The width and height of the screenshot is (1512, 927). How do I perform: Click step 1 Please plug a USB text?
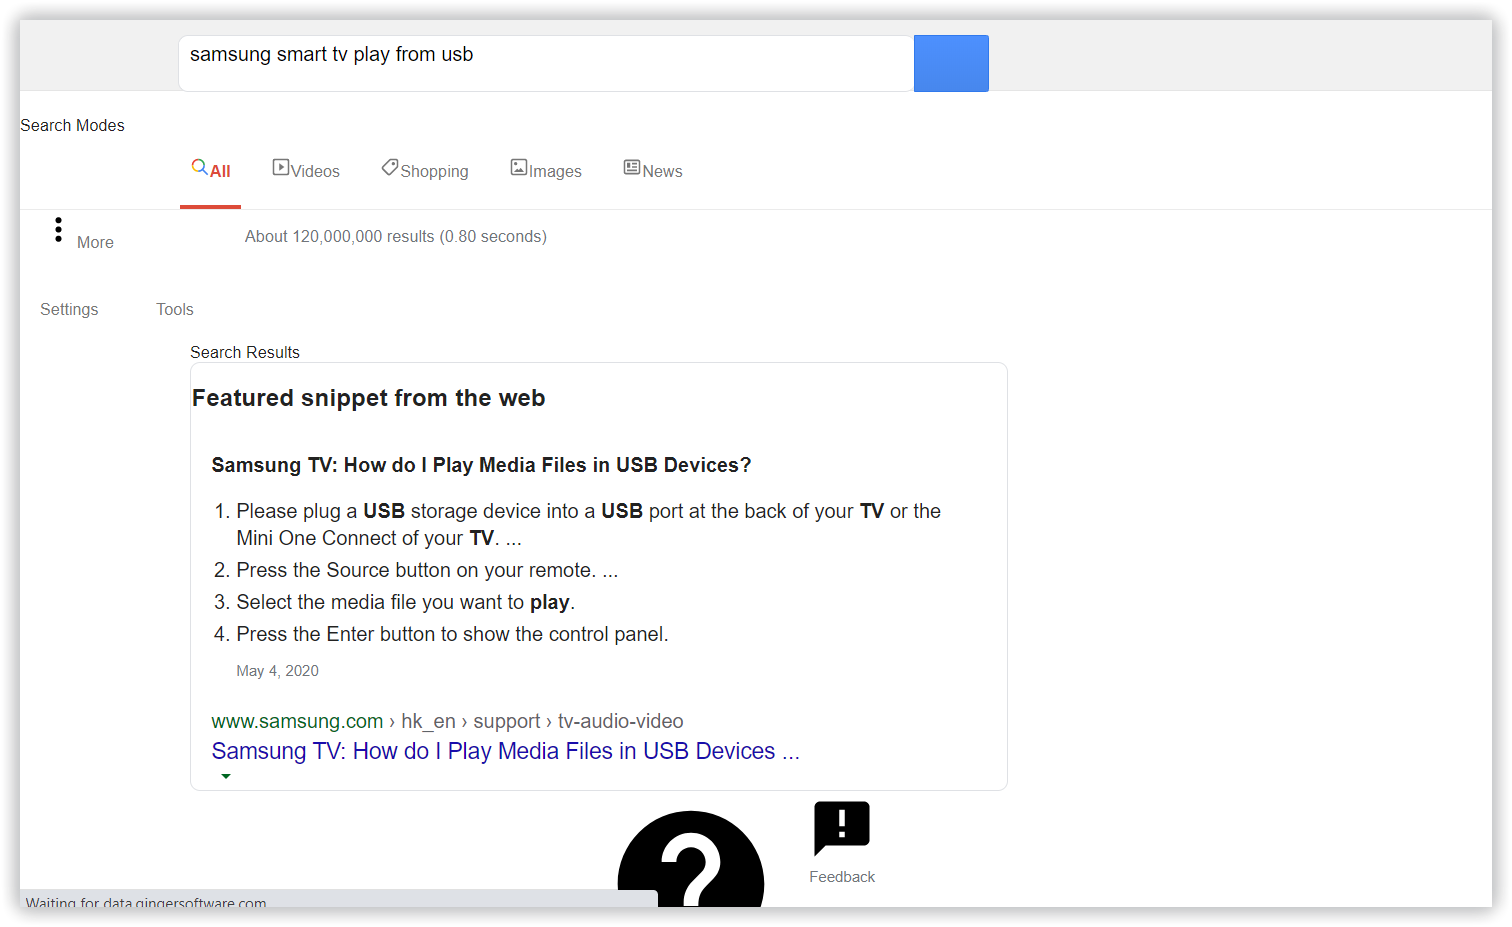coord(588,524)
